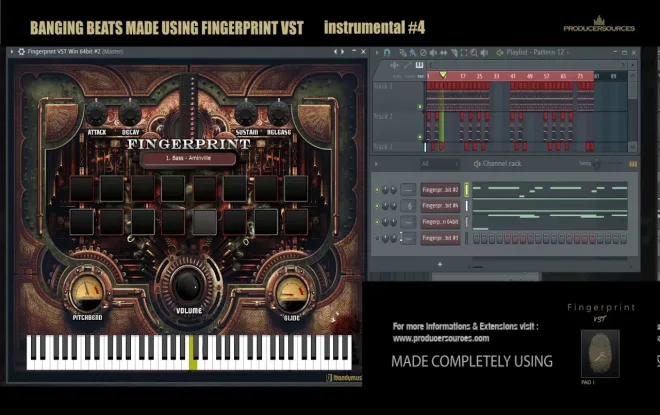The height and width of the screenshot is (415, 660).
Task: Unmute channel Fingerpr..bit #3 via its LED
Action: click(377, 238)
